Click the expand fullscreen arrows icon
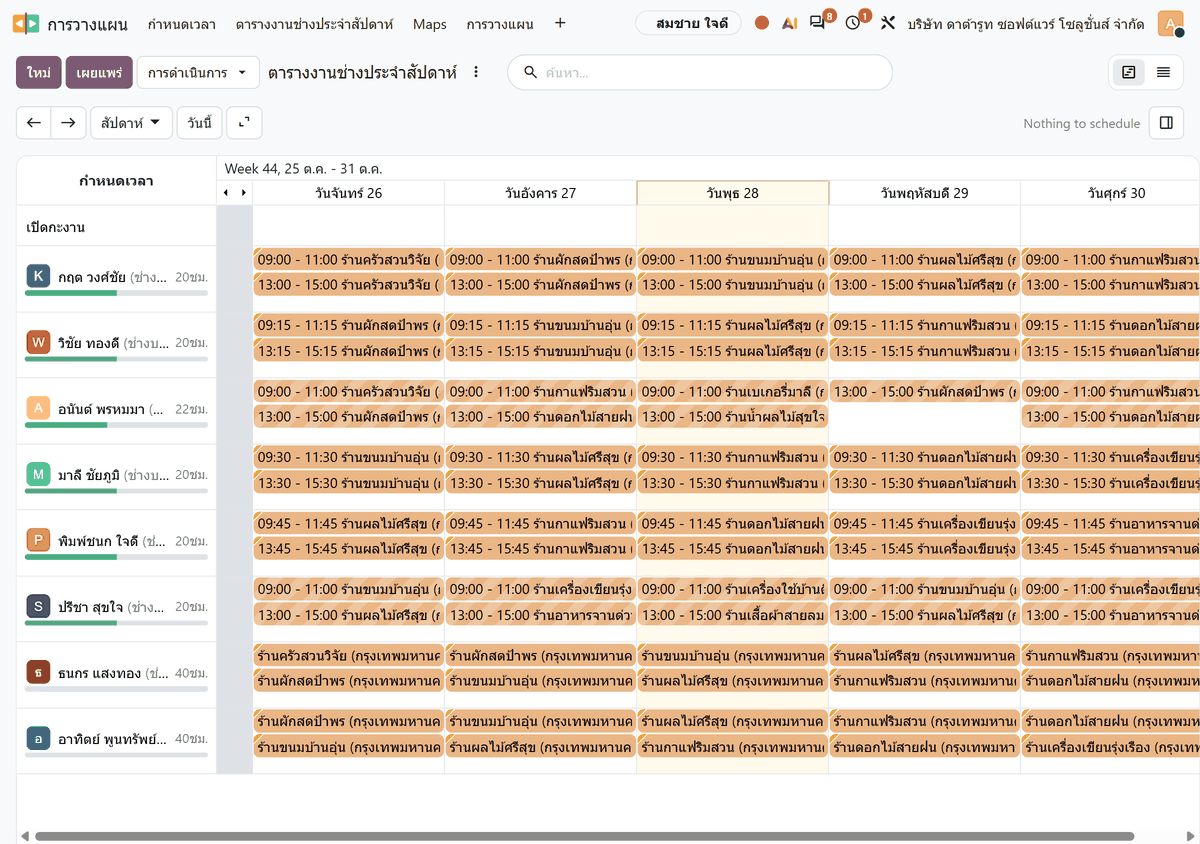The image size is (1200, 844). pyautogui.click(x=244, y=123)
